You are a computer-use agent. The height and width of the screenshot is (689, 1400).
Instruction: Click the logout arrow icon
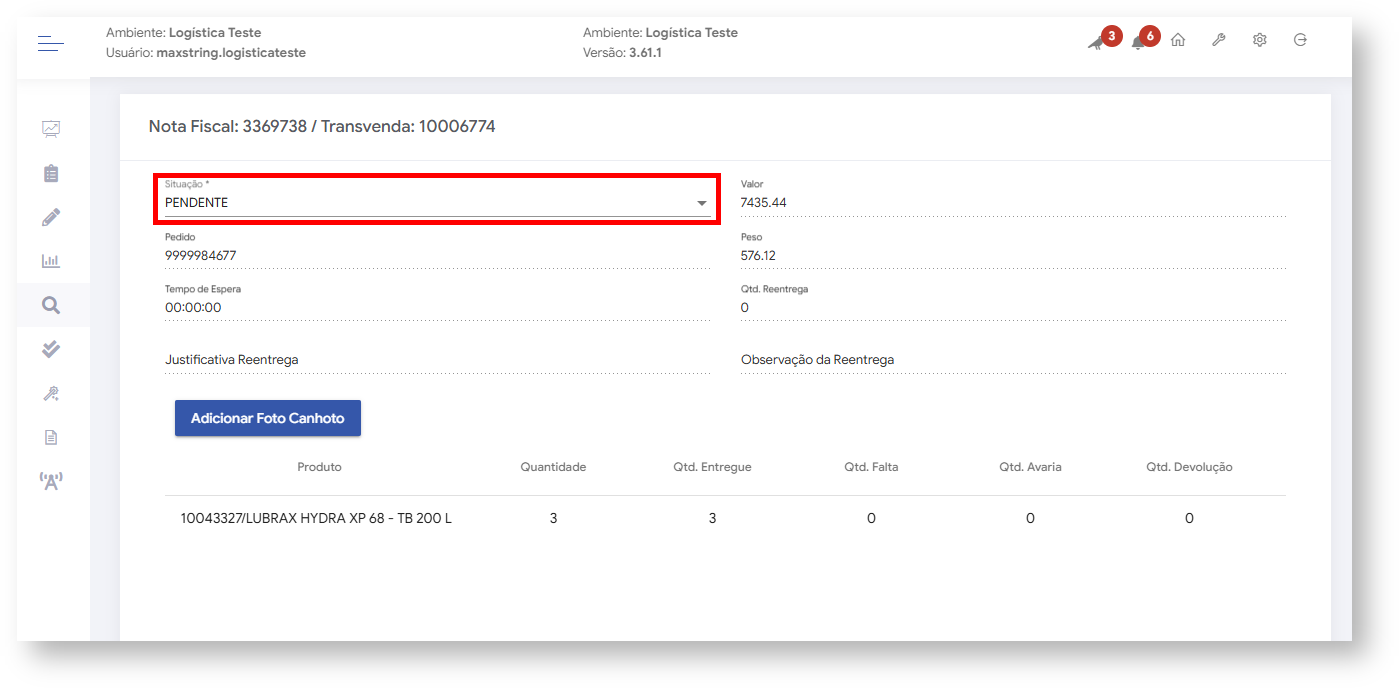click(x=1300, y=41)
